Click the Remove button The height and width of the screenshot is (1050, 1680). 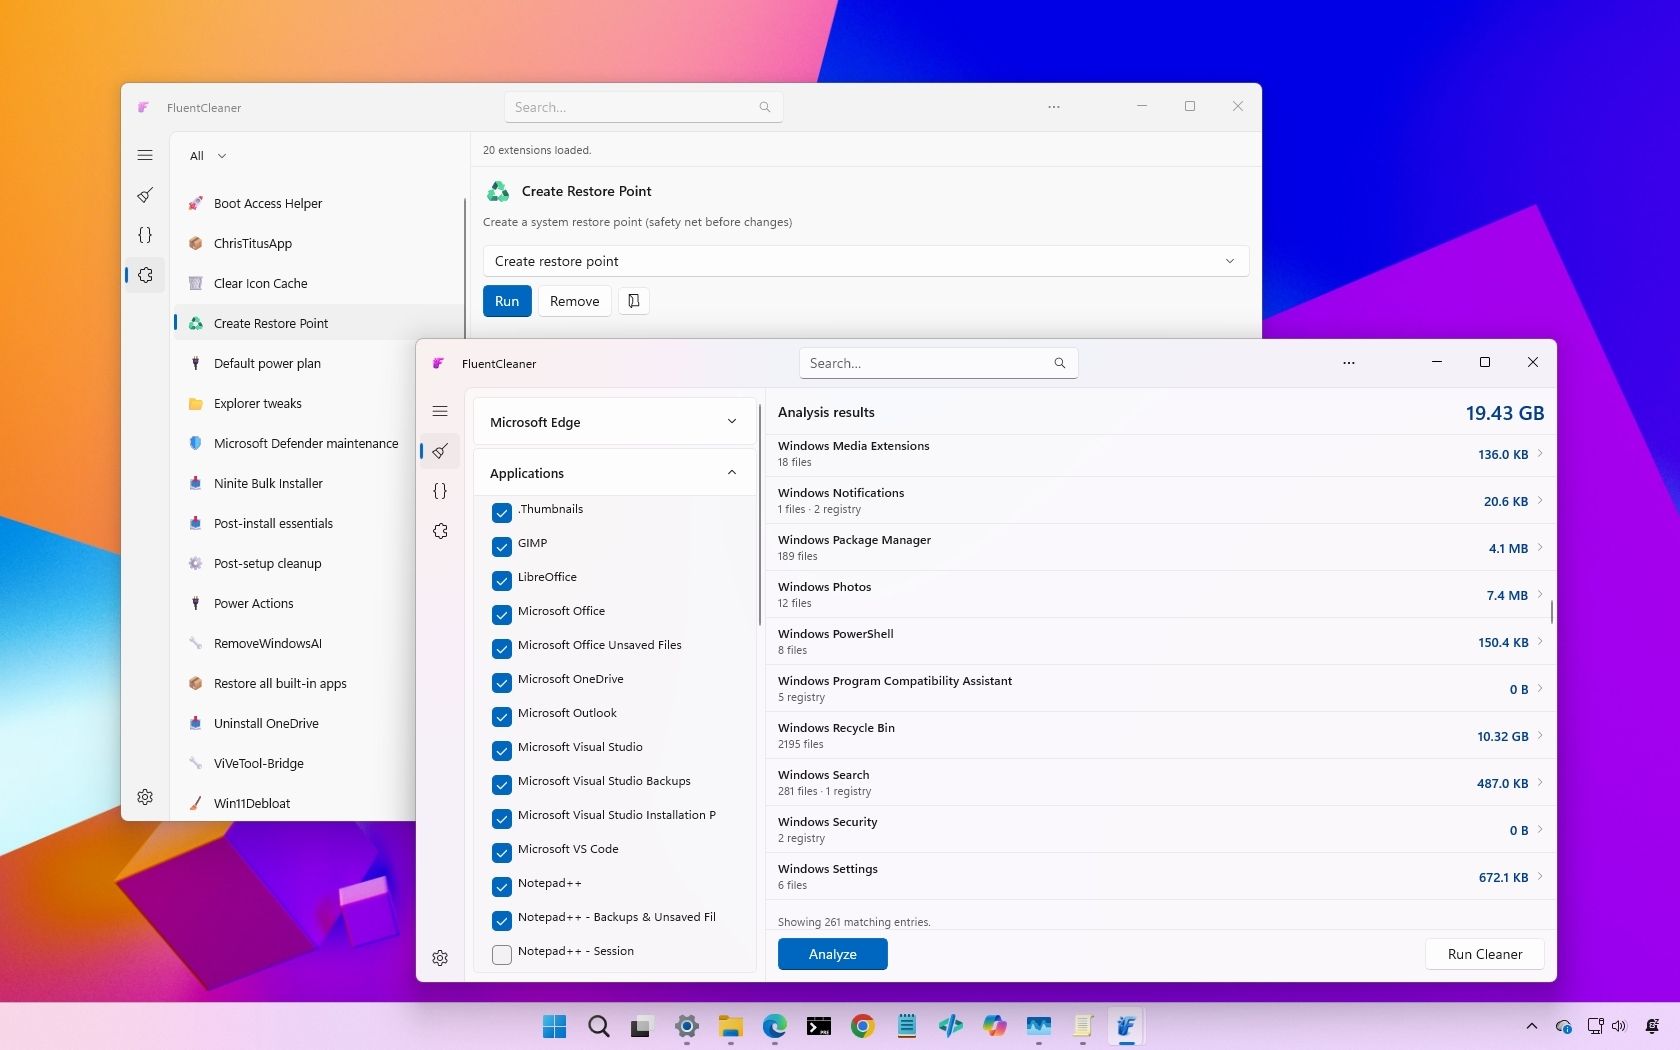pyautogui.click(x=575, y=301)
